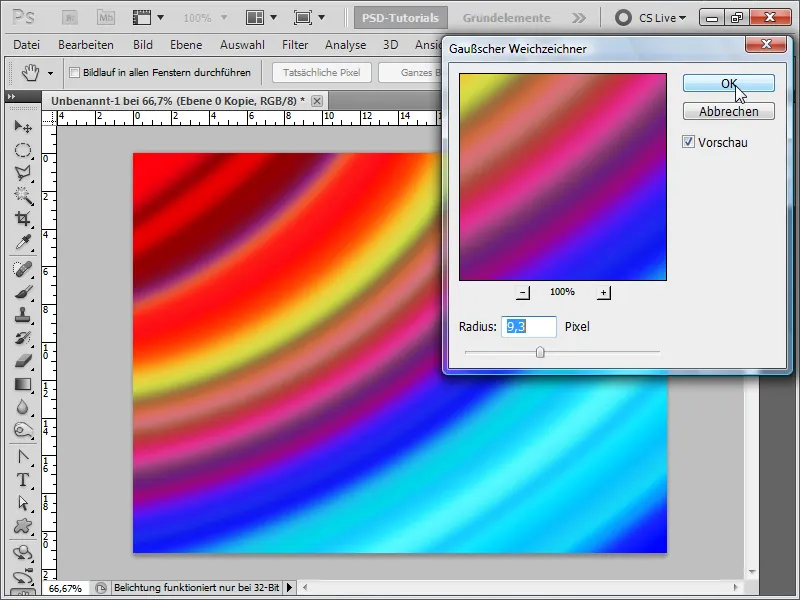800x600 pixels.
Task: Click the 66,67% zoom field in status bar
Action: 65,588
